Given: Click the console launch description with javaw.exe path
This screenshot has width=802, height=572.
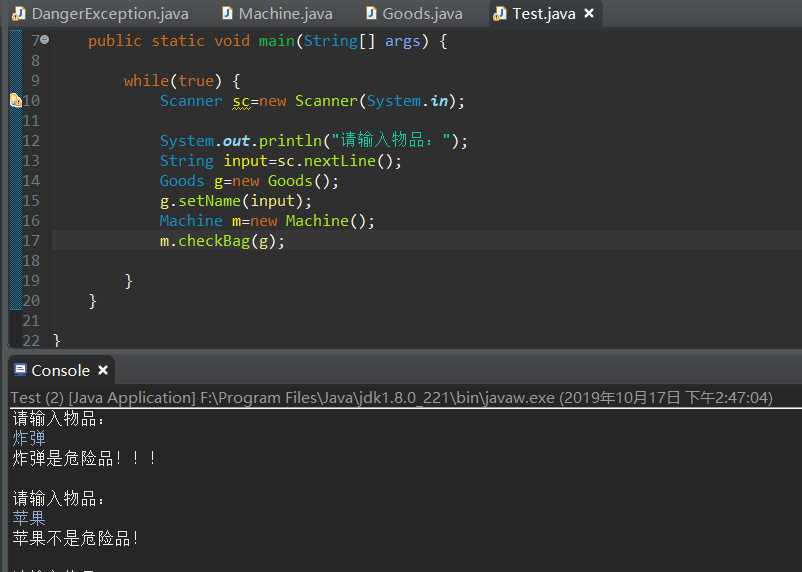Looking at the screenshot, I should 391,398.
